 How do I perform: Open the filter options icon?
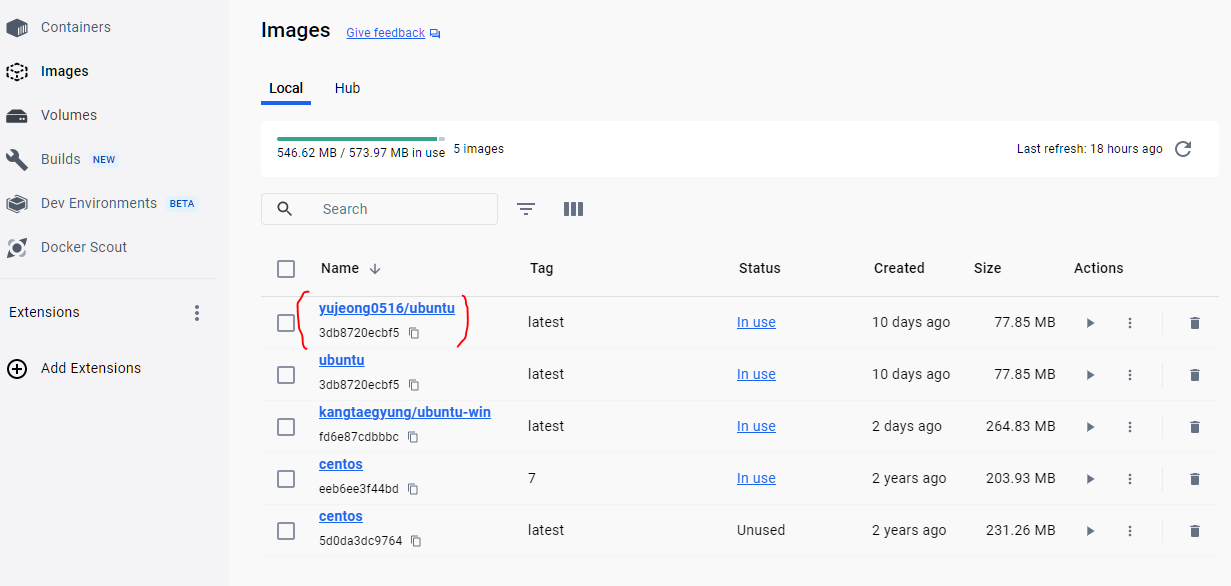coord(526,209)
